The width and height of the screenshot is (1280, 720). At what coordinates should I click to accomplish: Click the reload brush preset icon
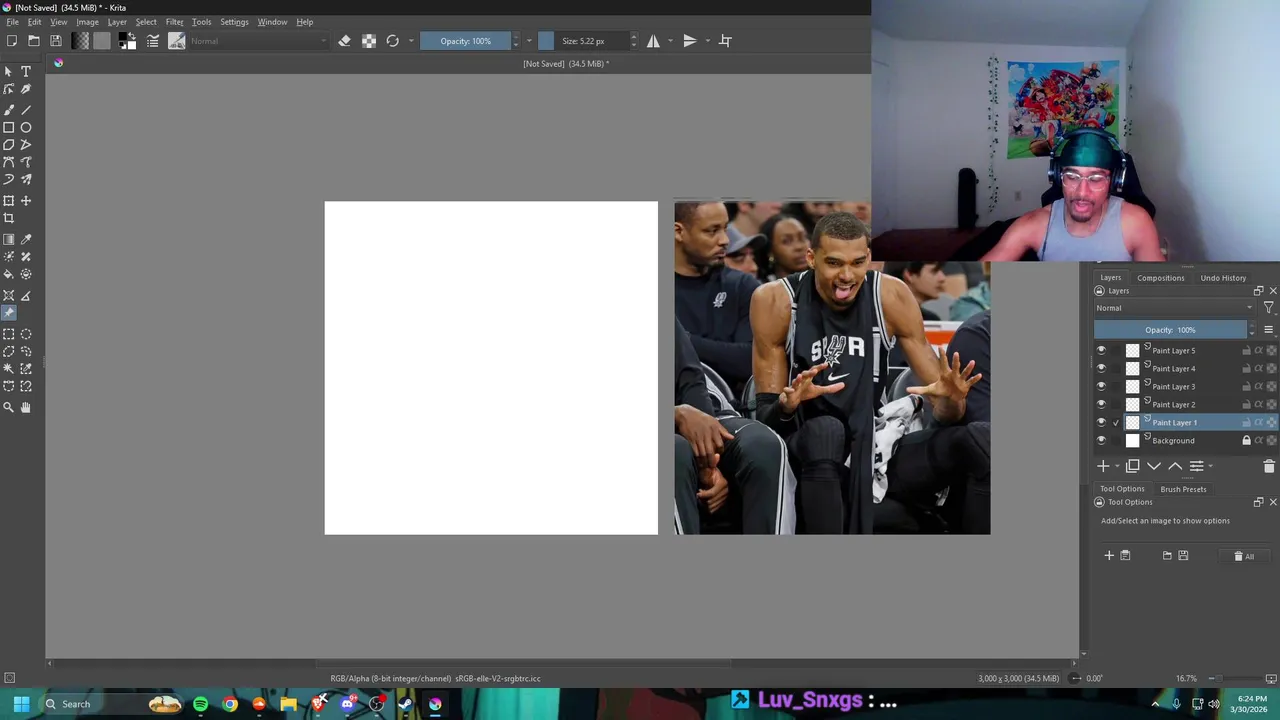[x=393, y=41]
